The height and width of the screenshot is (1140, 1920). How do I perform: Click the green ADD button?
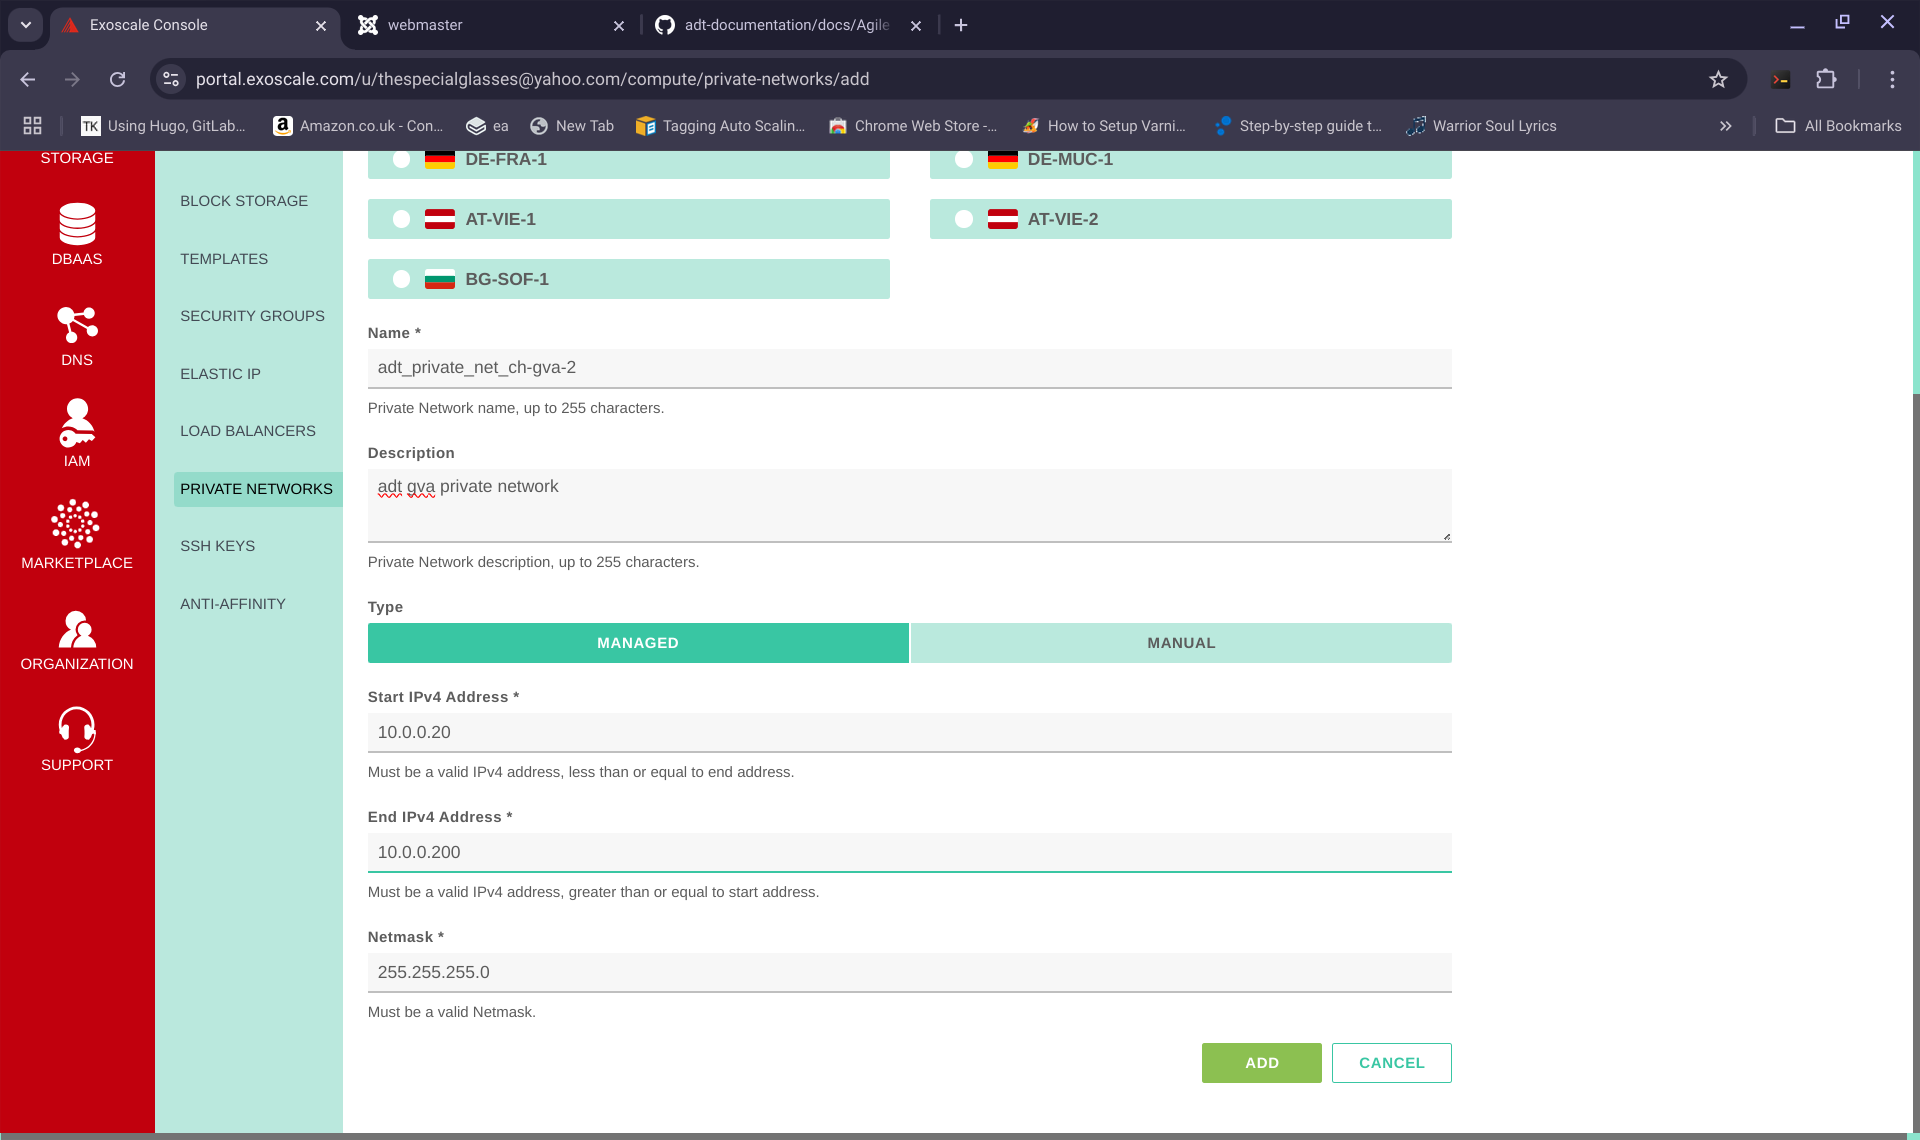[x=1261, y=1063]
